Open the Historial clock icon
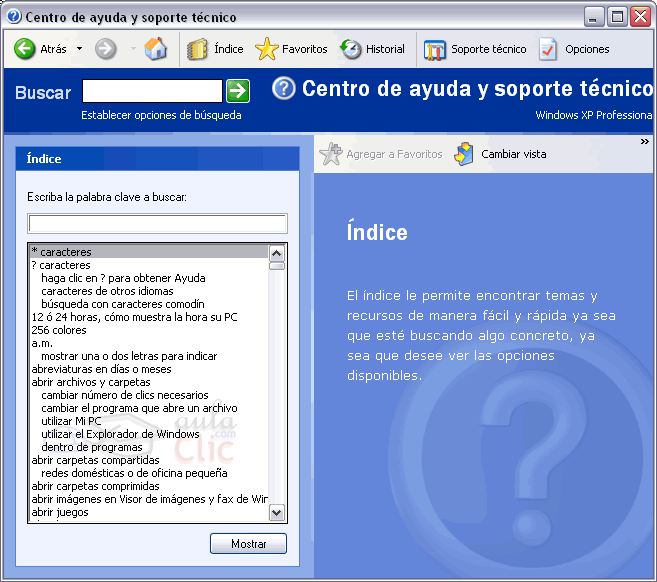The width and height of the screenshot is (657, 582). (x=351, y=49)
